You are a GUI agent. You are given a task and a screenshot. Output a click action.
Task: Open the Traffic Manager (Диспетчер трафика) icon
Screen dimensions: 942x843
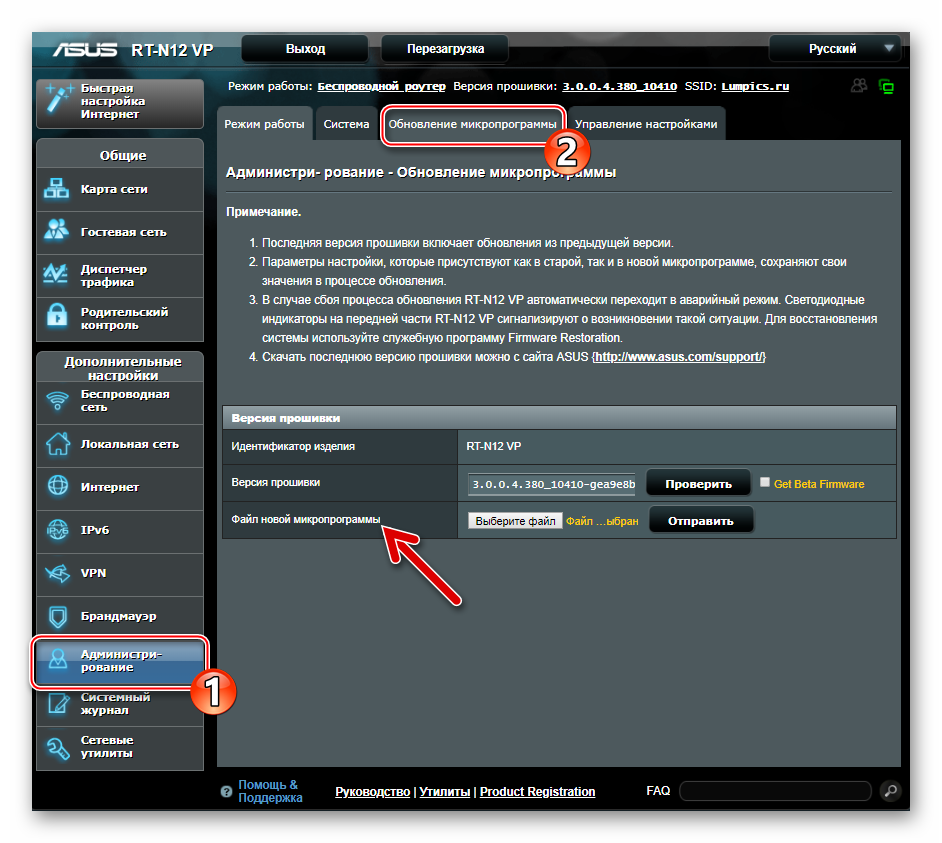(56, 275)
